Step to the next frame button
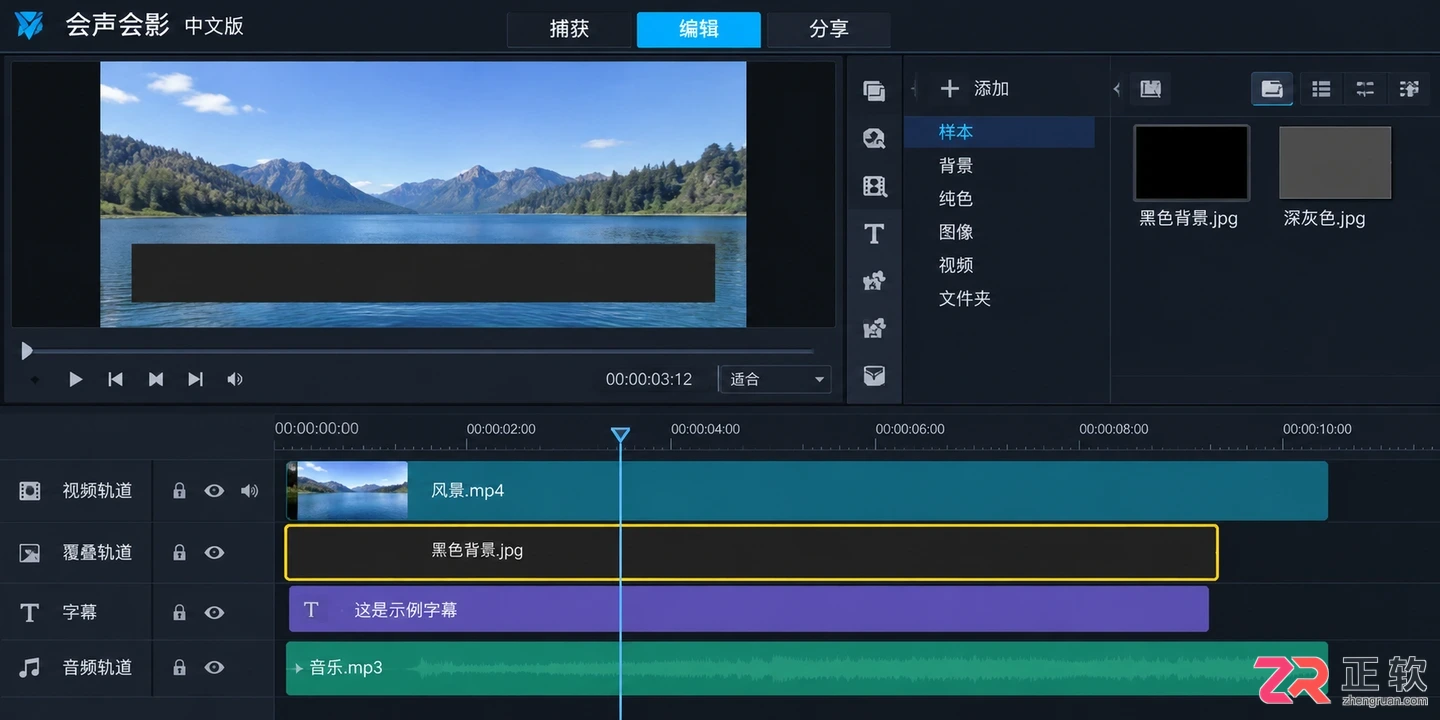 point(195,379)
